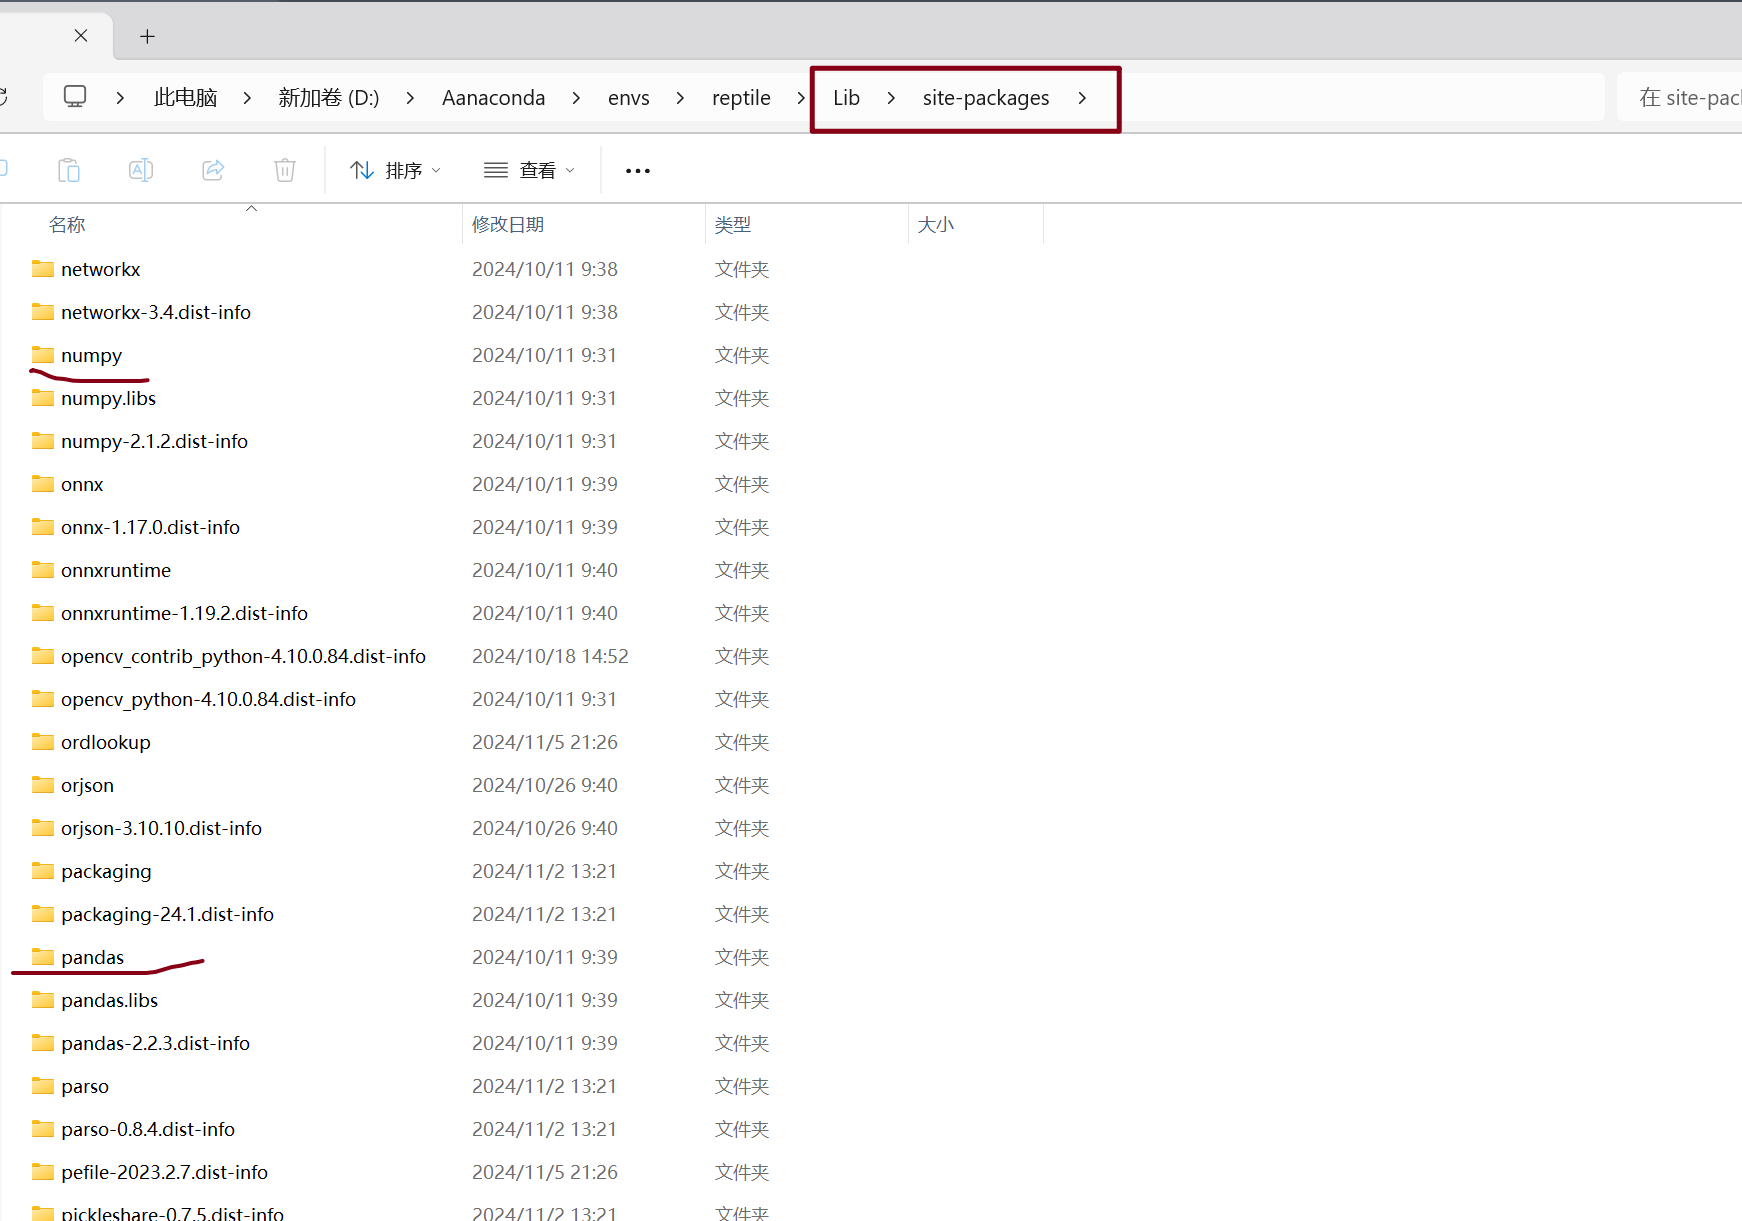Expand chevron after 此电脑 in address bar
This screenshot has width=1742, height=1221.
point(247,98)
